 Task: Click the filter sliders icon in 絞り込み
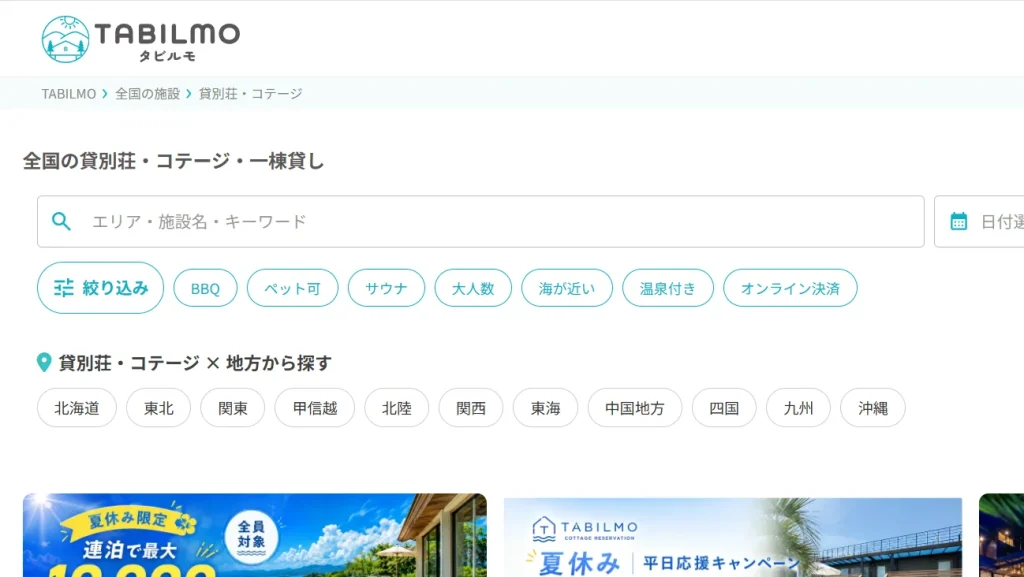pos(63,288)
